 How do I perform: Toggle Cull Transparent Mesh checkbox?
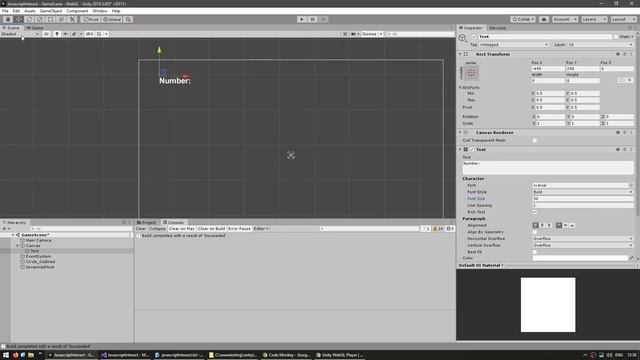pos(535,140)
